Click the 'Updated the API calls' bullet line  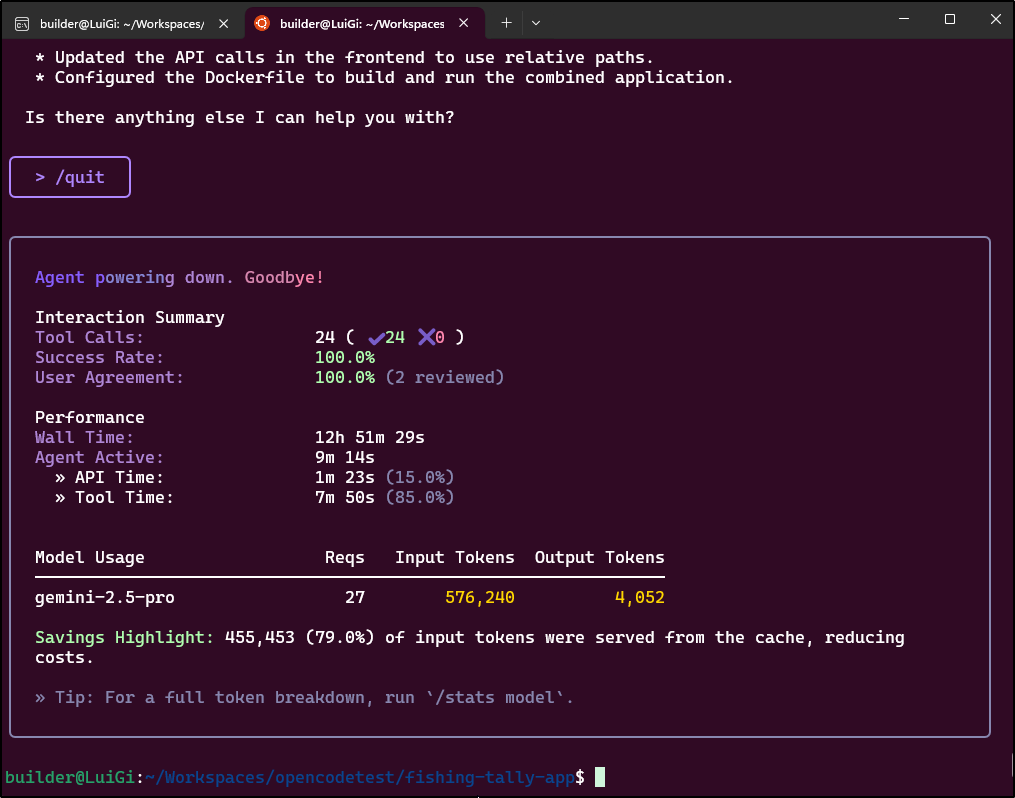pyautogui.click(x=344, y=58)
